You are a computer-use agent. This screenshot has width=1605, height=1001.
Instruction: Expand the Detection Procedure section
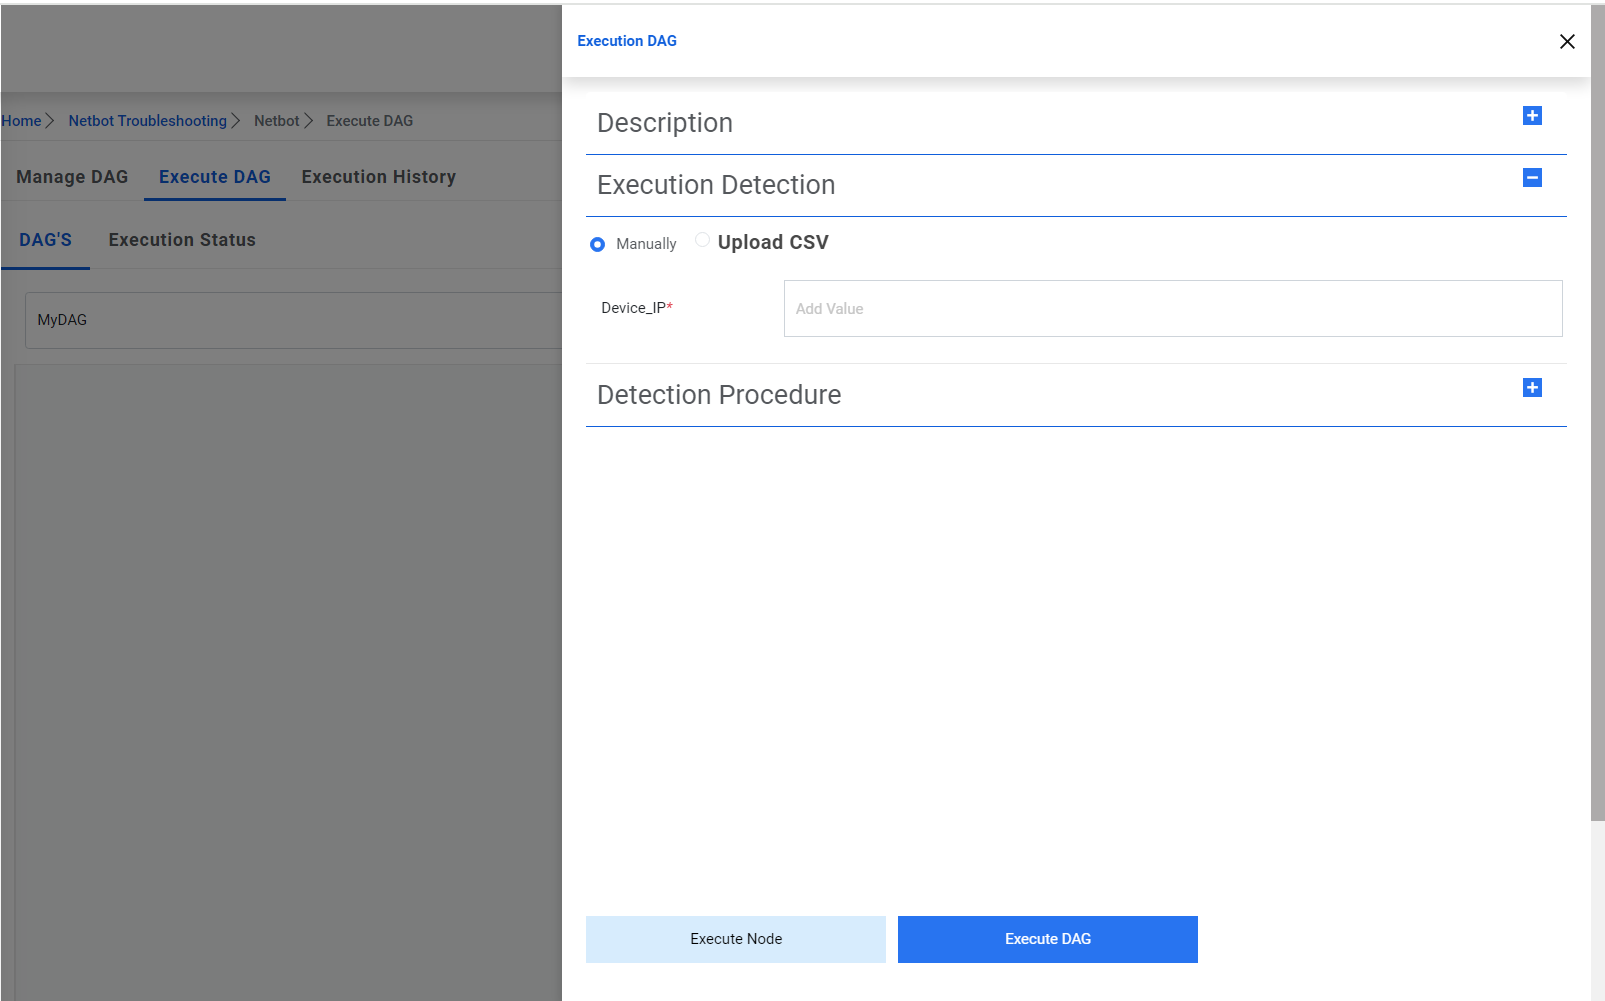click(1532, 387)
